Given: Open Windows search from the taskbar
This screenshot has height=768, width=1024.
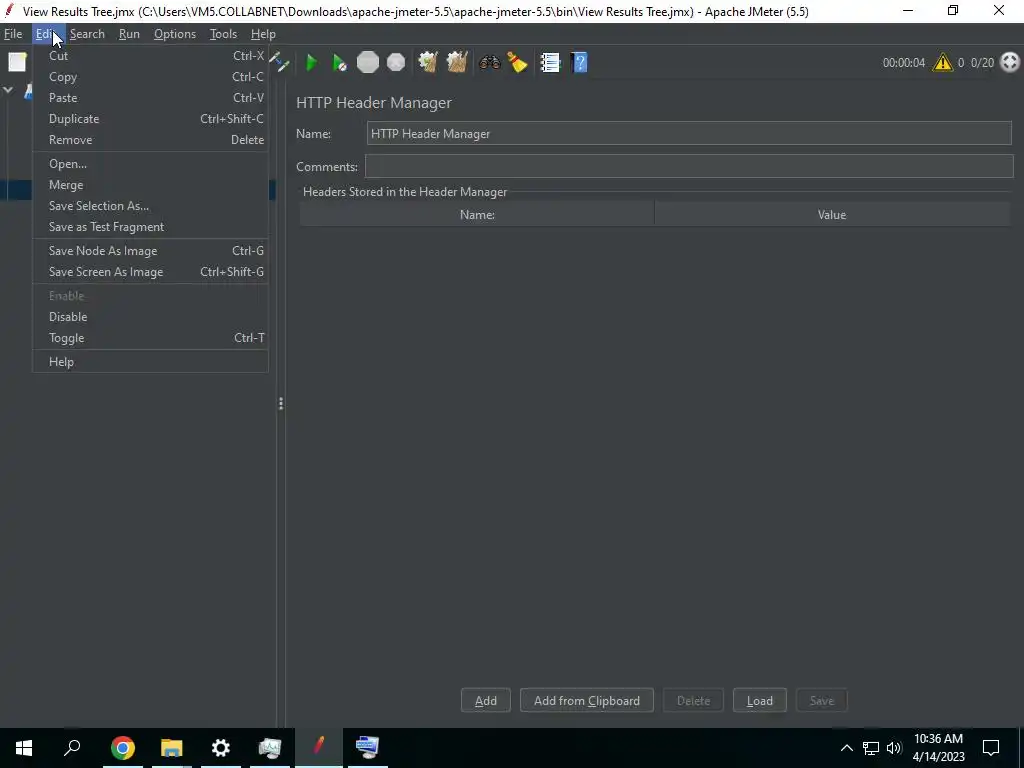Looking at the screenshot, I should coord(72,748).
